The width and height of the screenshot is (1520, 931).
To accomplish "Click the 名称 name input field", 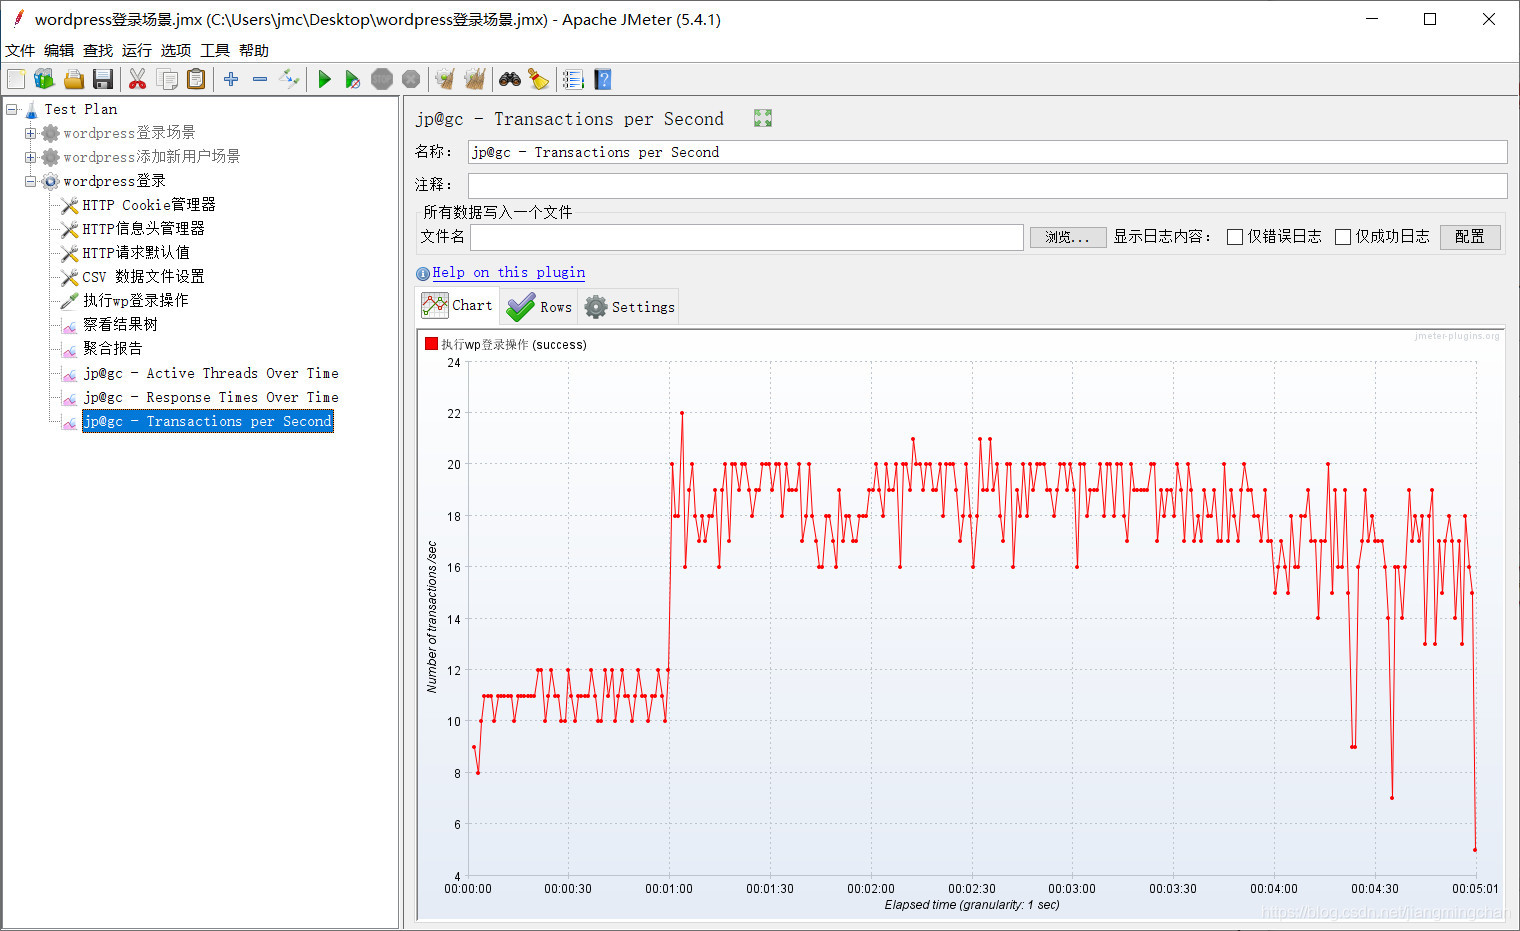I will tap(987, 152).
